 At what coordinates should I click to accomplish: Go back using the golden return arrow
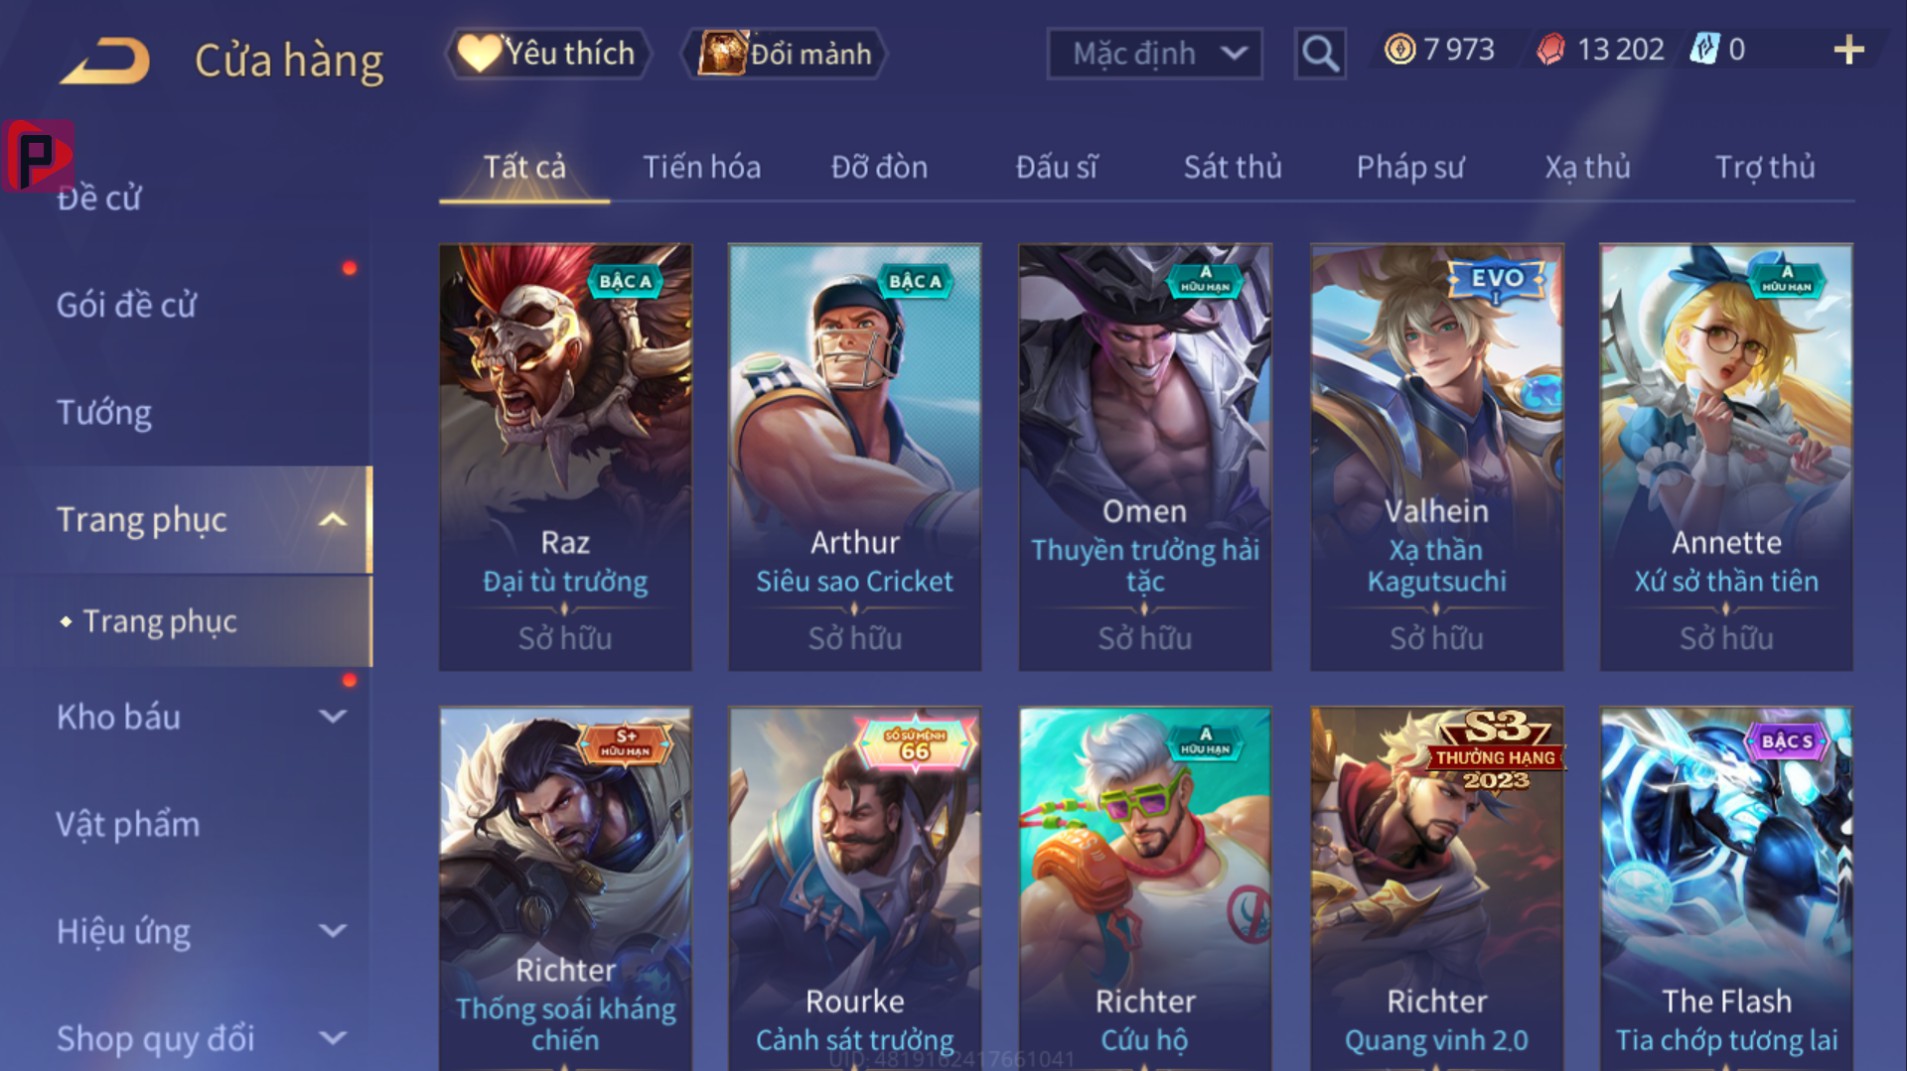106,60
